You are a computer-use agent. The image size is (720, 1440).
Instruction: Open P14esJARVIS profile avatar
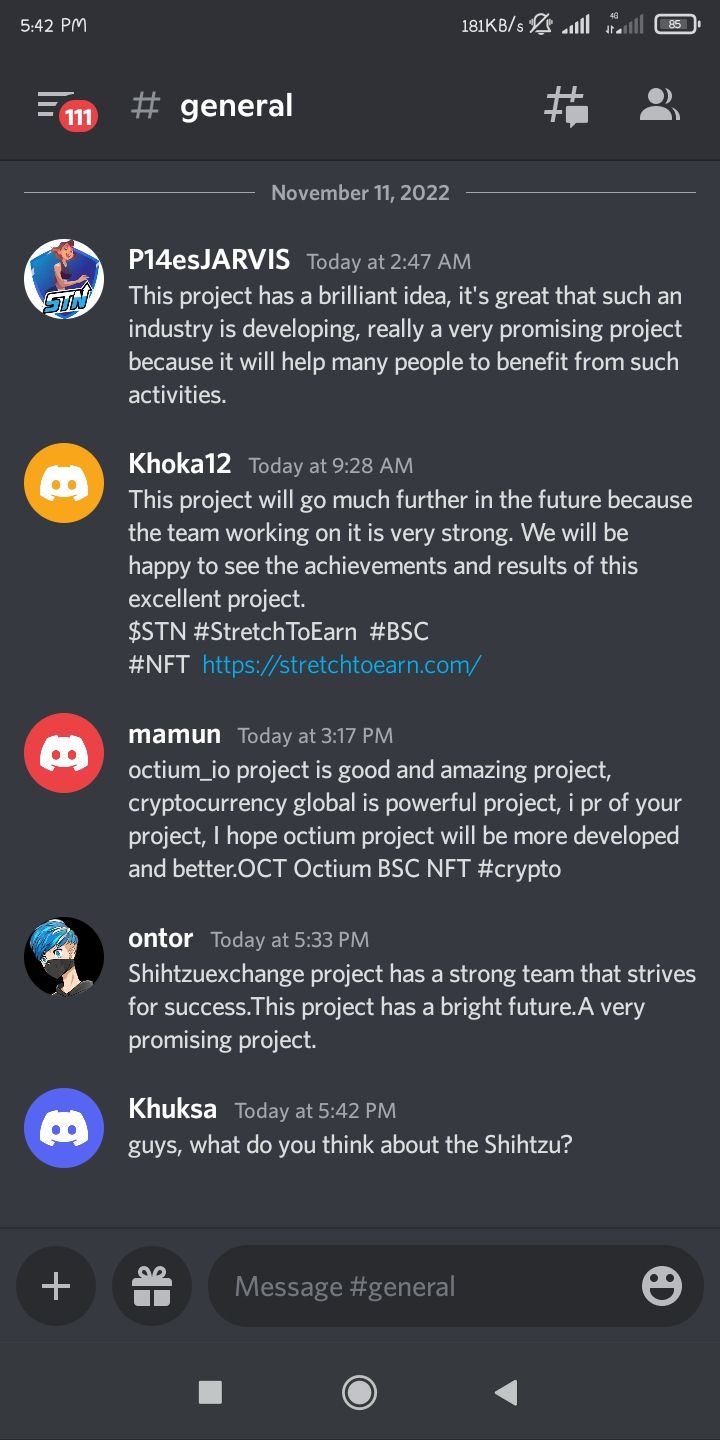(x=64, y=279)
